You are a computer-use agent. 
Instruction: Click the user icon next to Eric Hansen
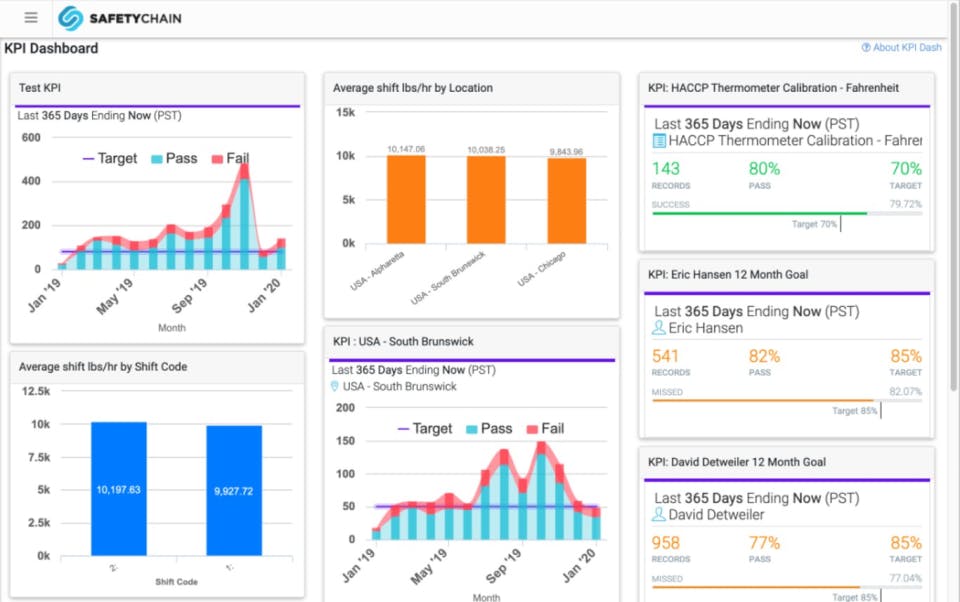pos(659,328)
